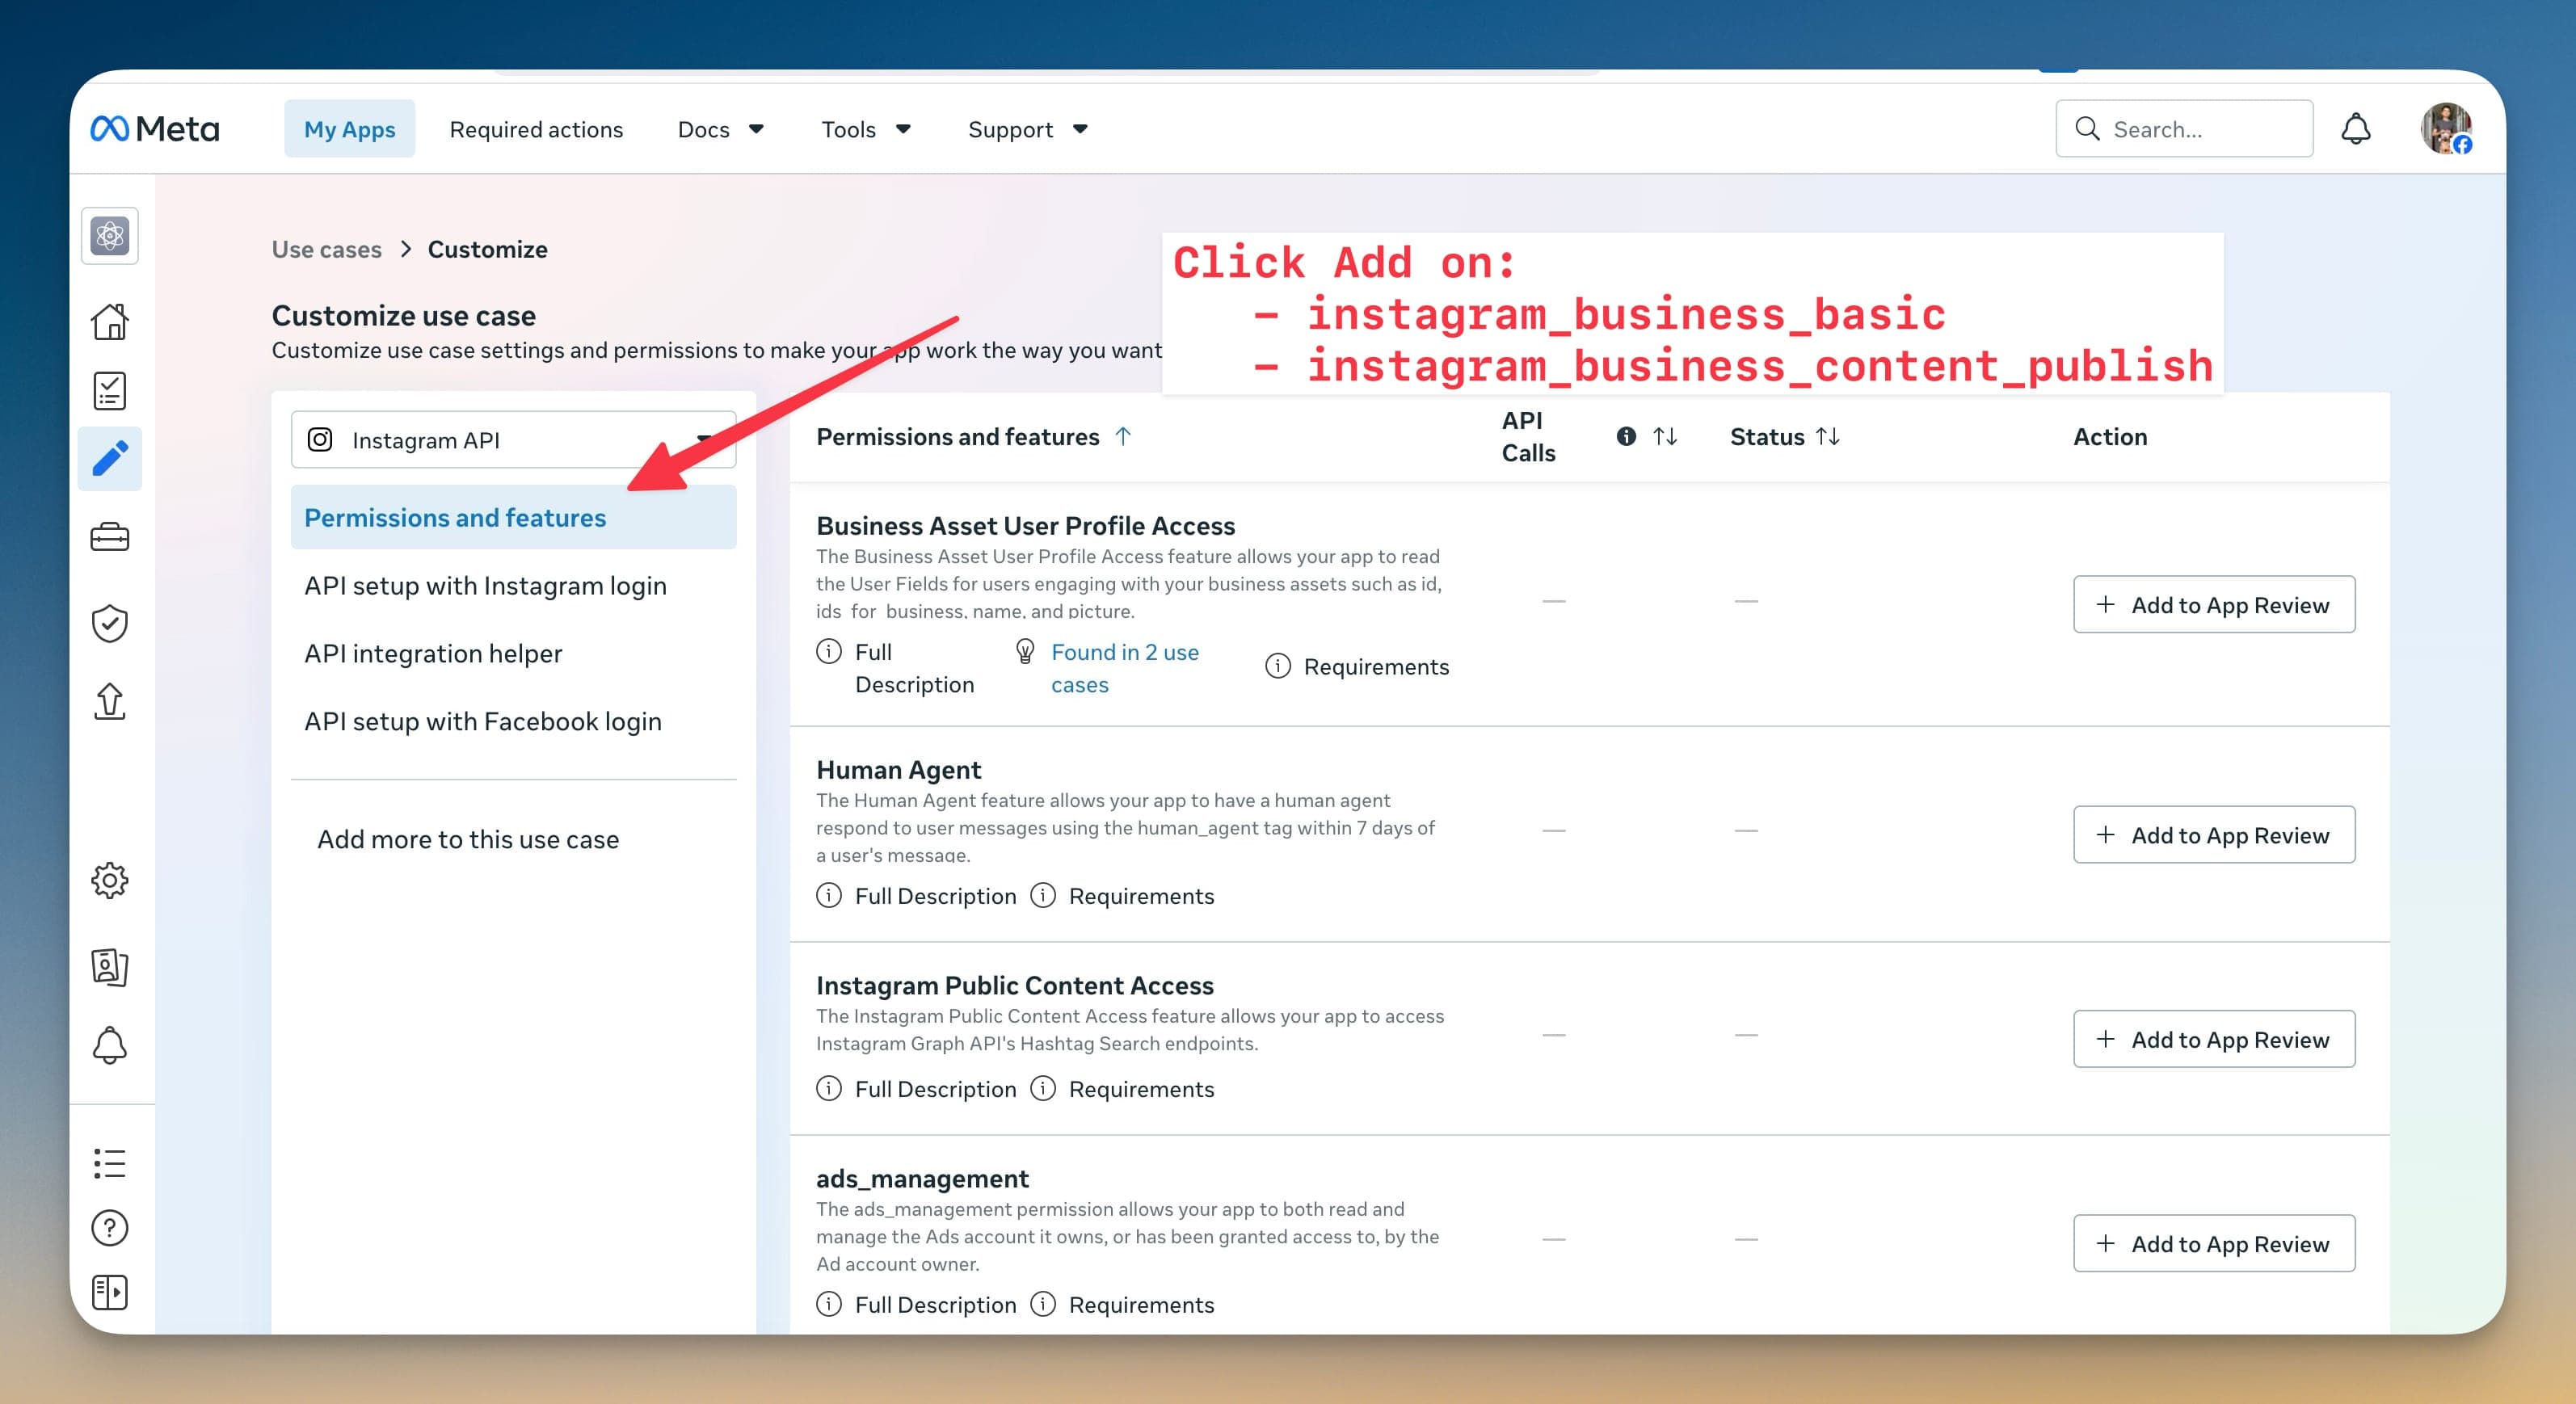Open the briefcase sidebar icon
The height and width of the screenshot is (1404, 2576).
pyautogui.click(x=110, y=537)
